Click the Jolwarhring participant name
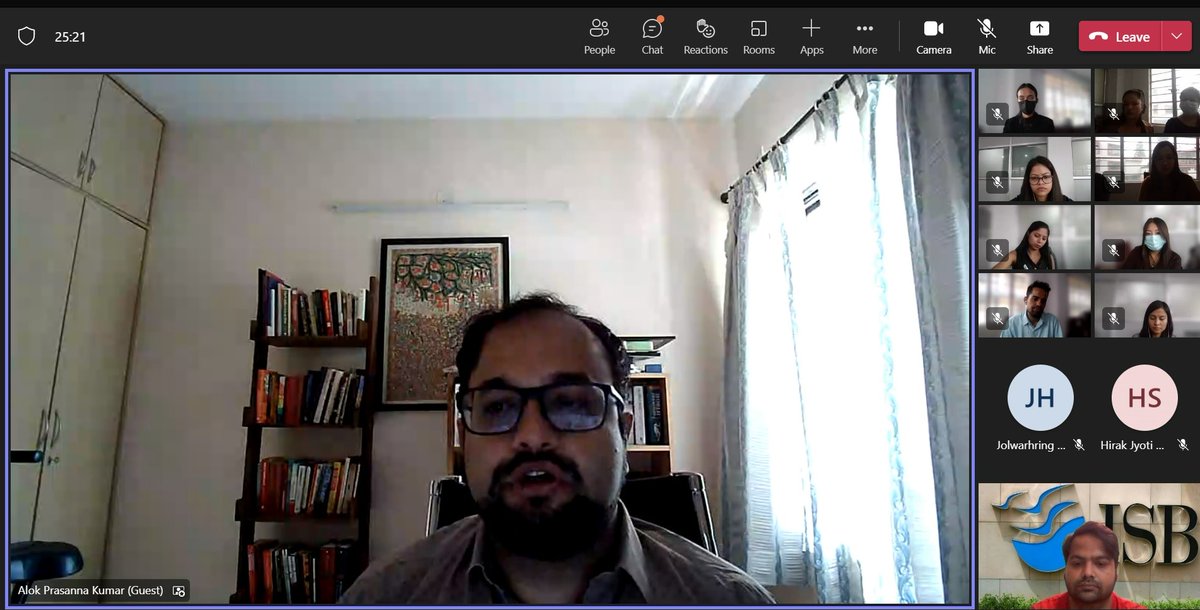The image size is (1200, 610). pyautogui.click(x=1033, y=446)
